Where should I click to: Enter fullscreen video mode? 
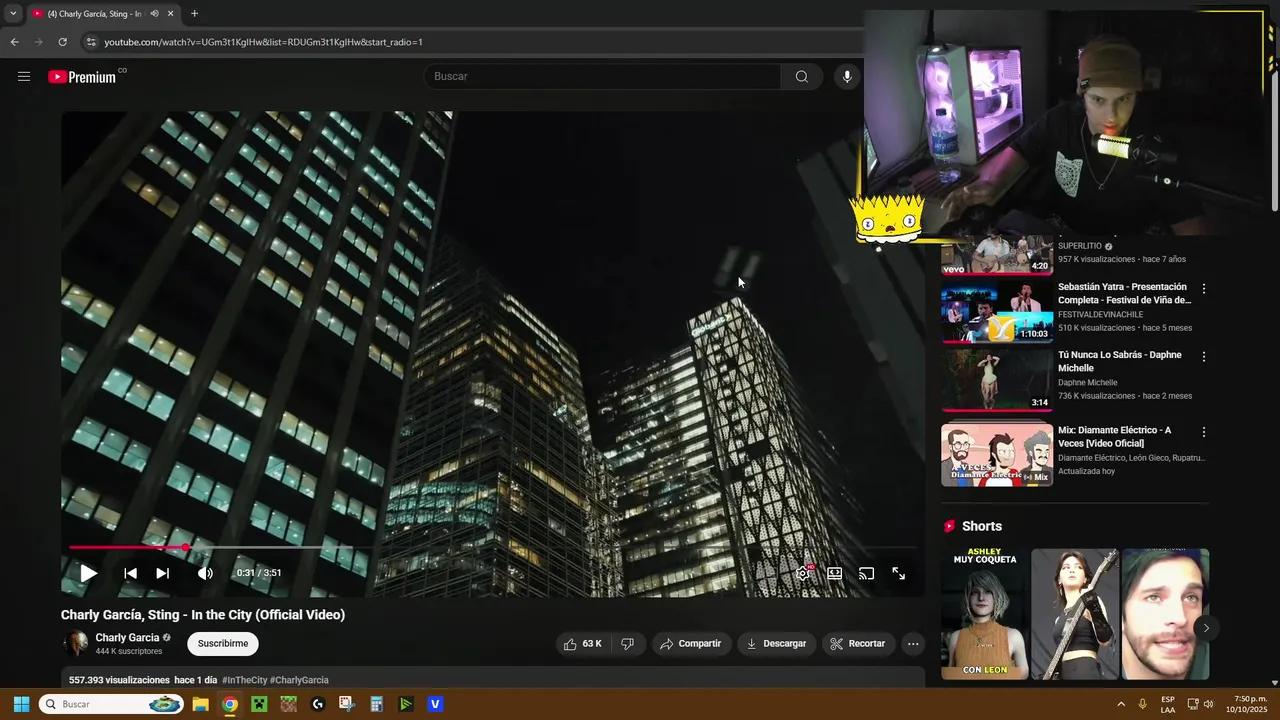[898, 573]
